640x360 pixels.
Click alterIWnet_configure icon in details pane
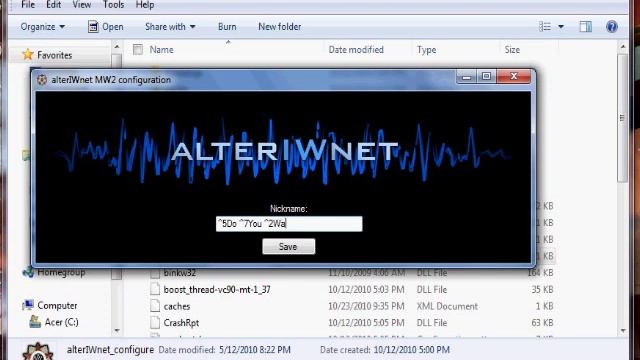[x=38, y=351]
